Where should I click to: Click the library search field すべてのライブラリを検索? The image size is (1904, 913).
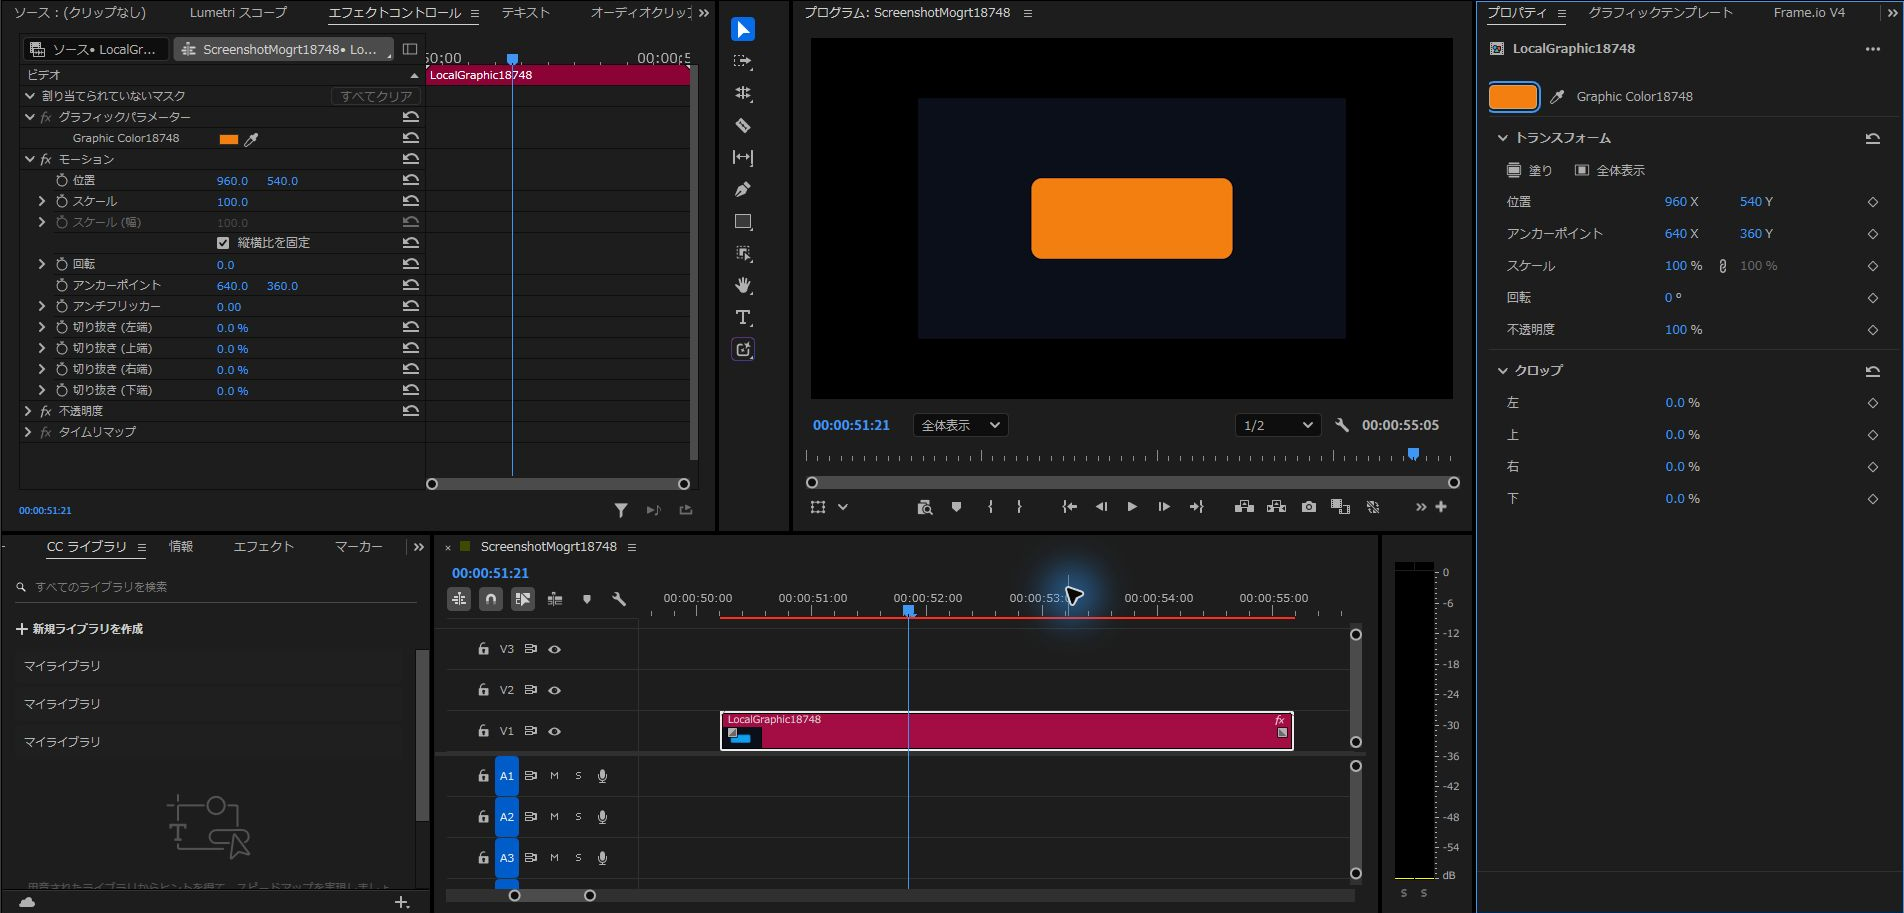215,587
